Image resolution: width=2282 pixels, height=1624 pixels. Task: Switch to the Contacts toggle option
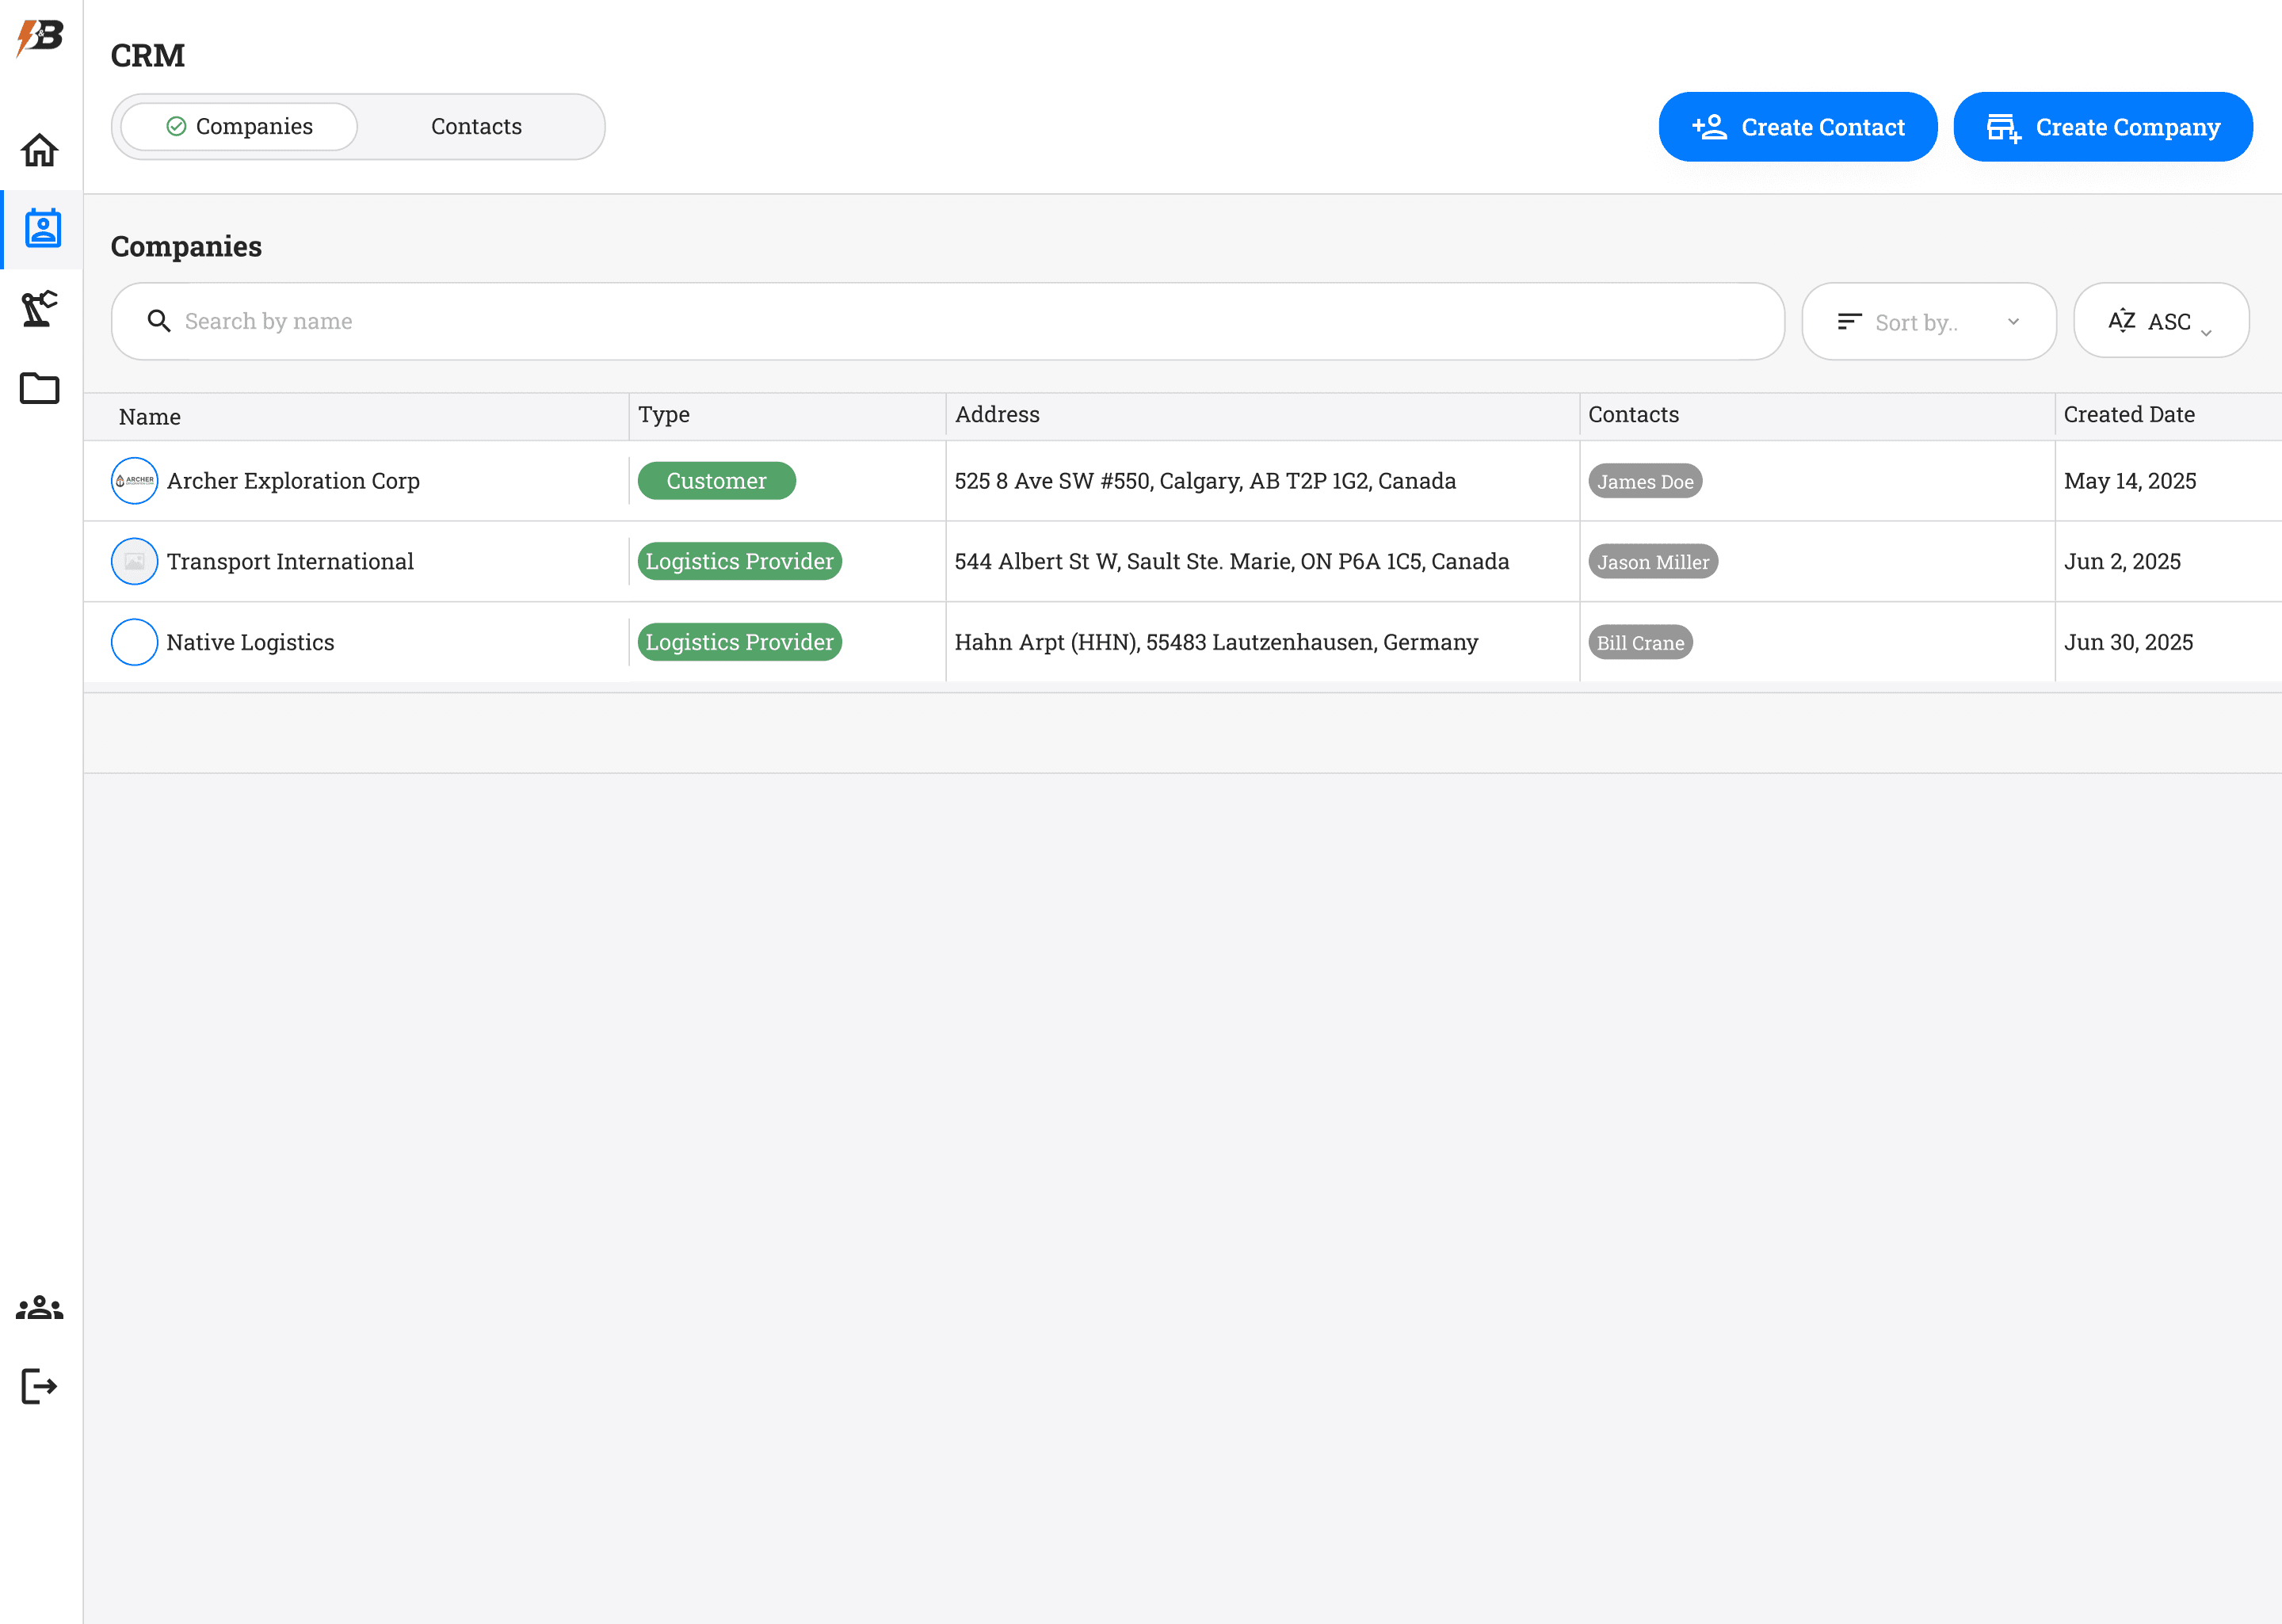pyautogui.click(x=476, y=127)
